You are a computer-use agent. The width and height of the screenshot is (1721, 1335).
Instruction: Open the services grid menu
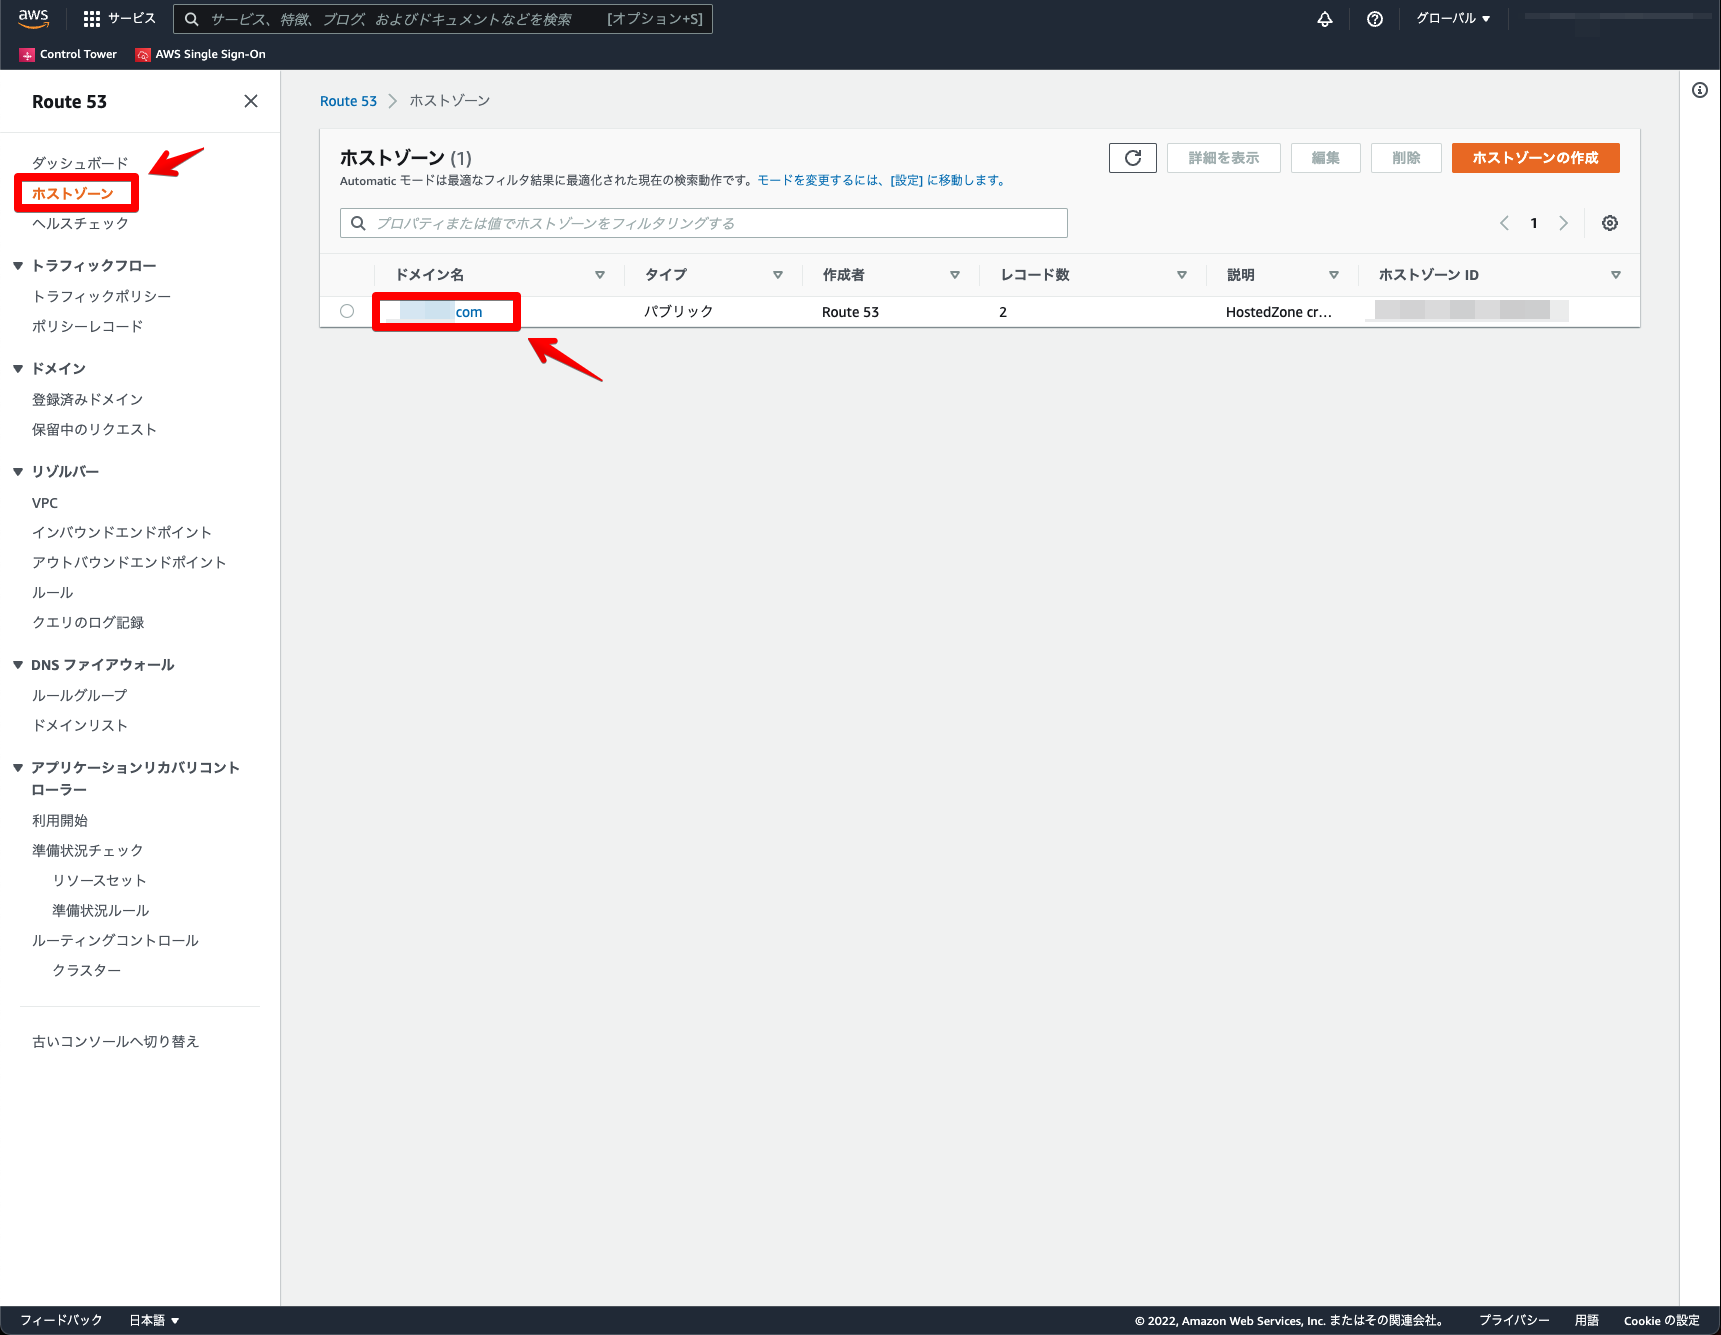coord(119,18)
